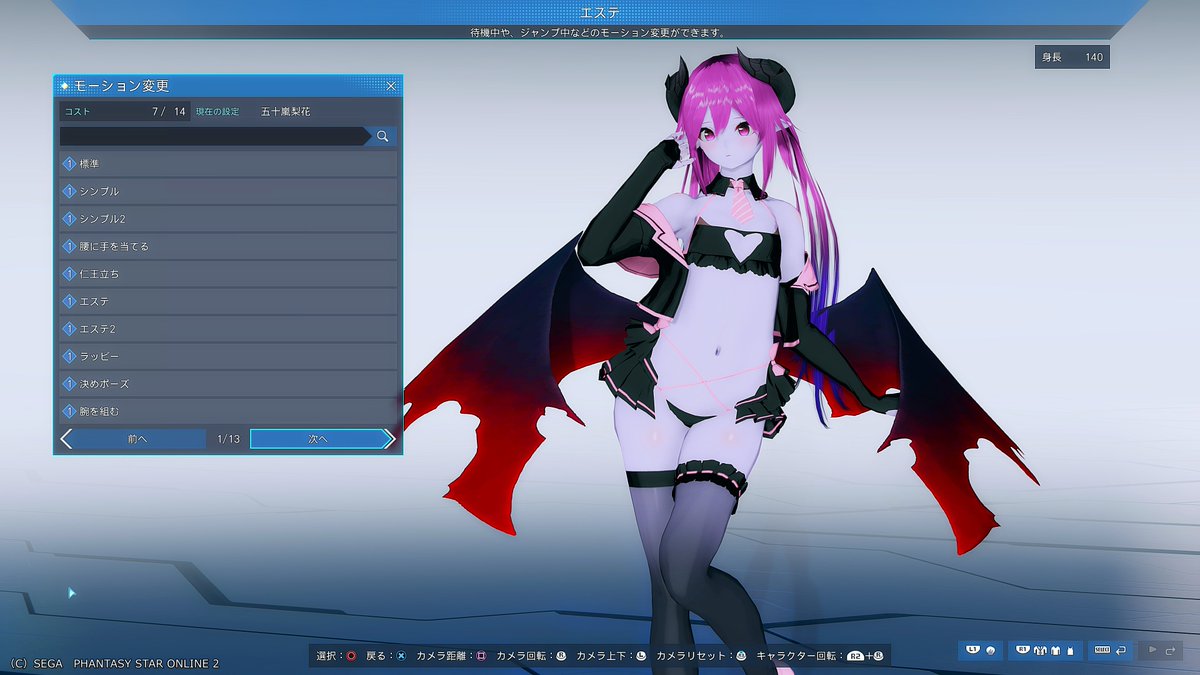Click the red circle 選択 button icon

point(350,656)
